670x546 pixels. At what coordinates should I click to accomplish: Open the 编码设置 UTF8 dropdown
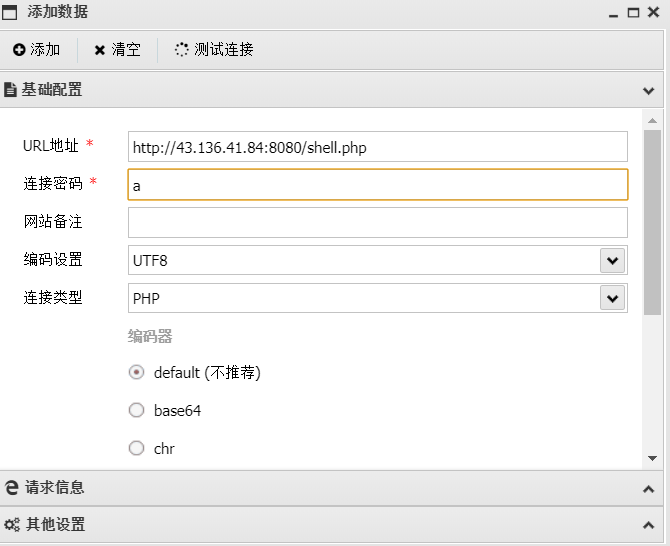pos(612,260)
